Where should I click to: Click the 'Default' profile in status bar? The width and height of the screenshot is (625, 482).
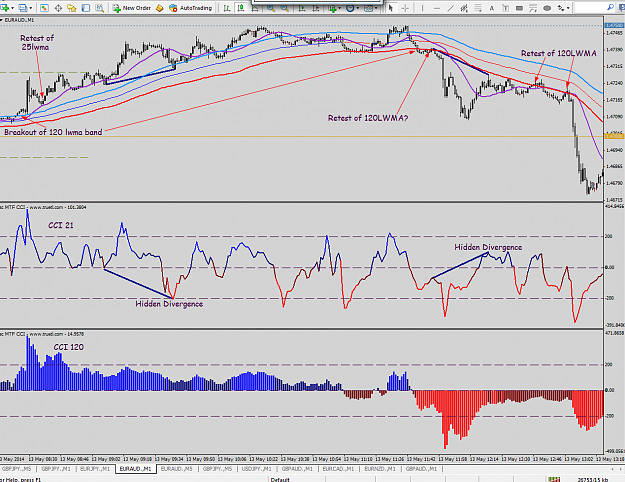280,479
